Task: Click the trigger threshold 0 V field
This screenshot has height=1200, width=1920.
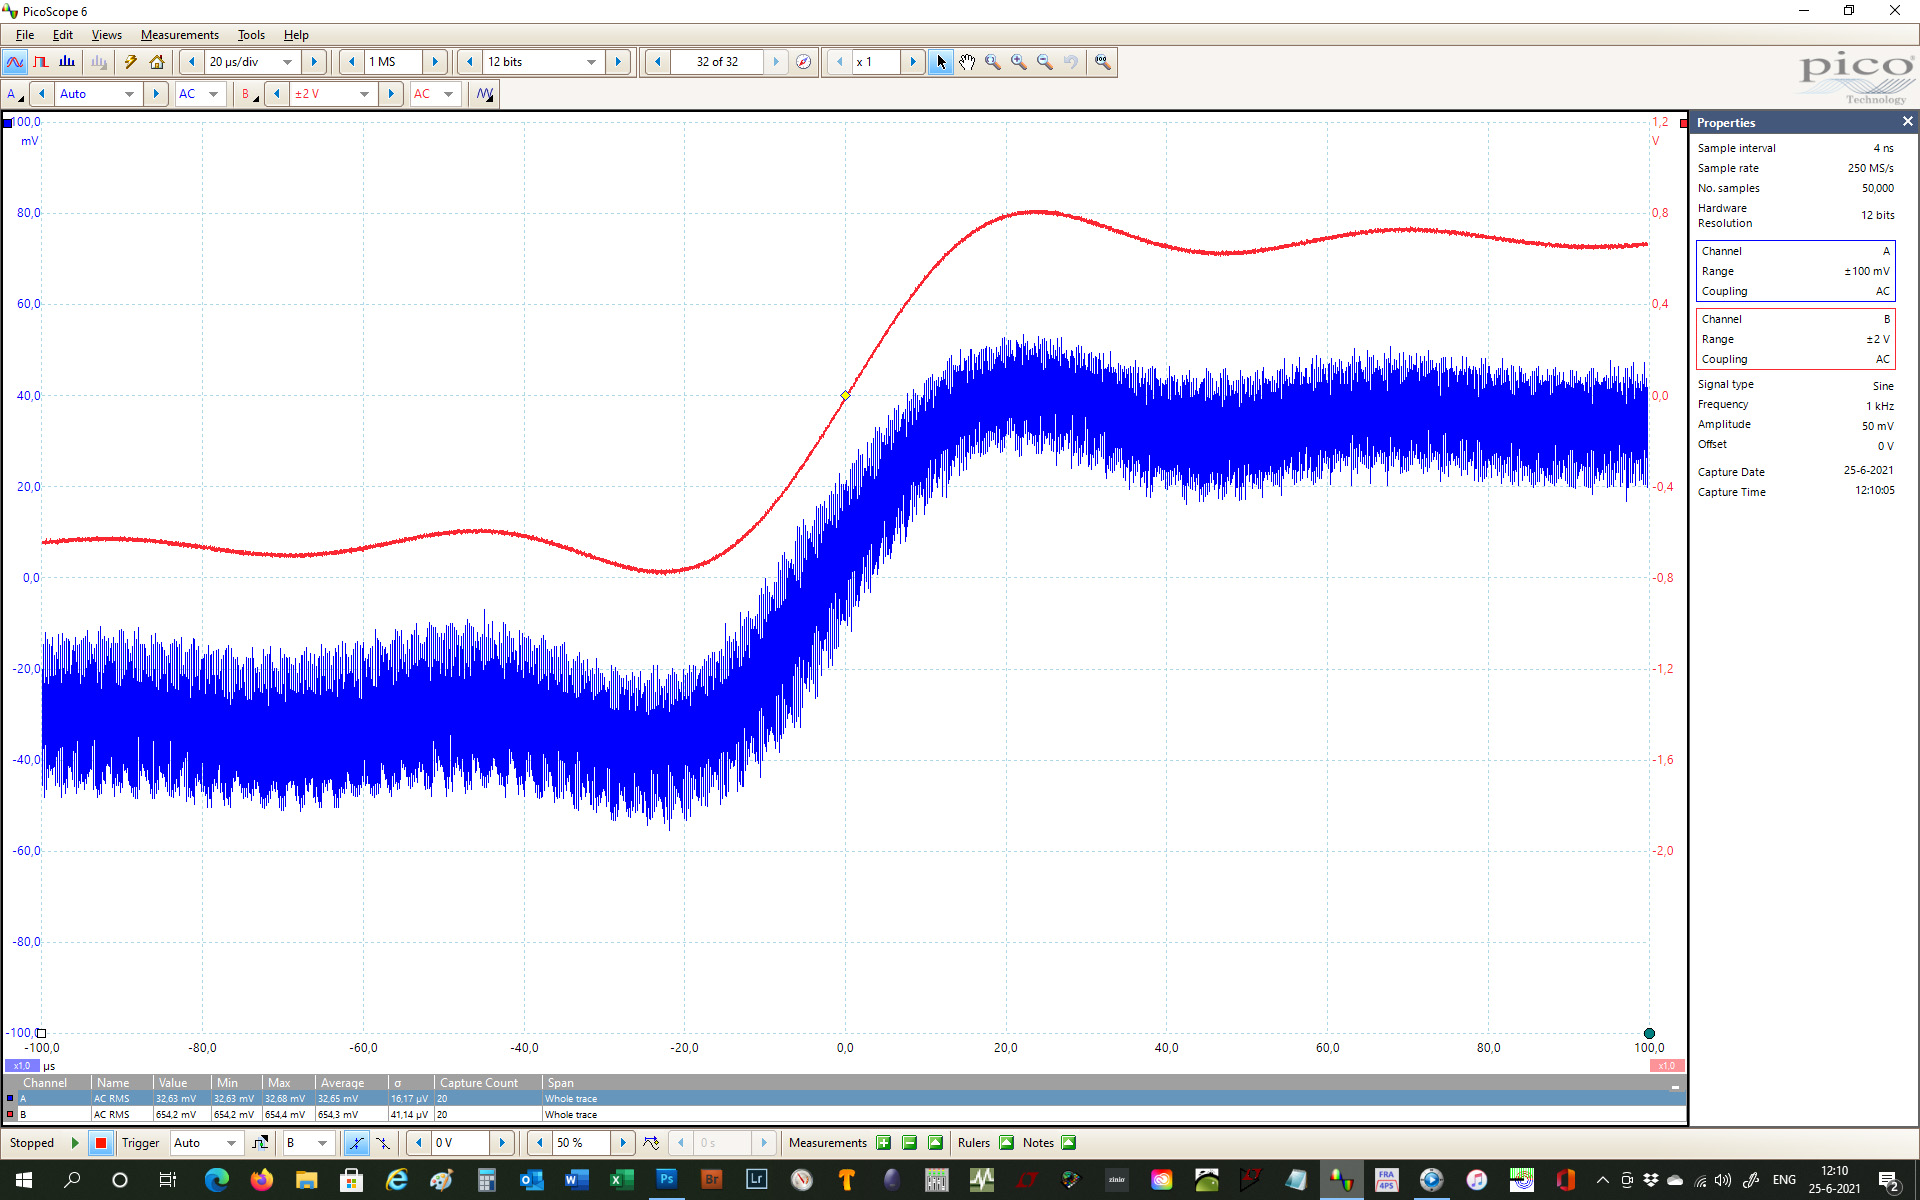Action: [460, 1143]
